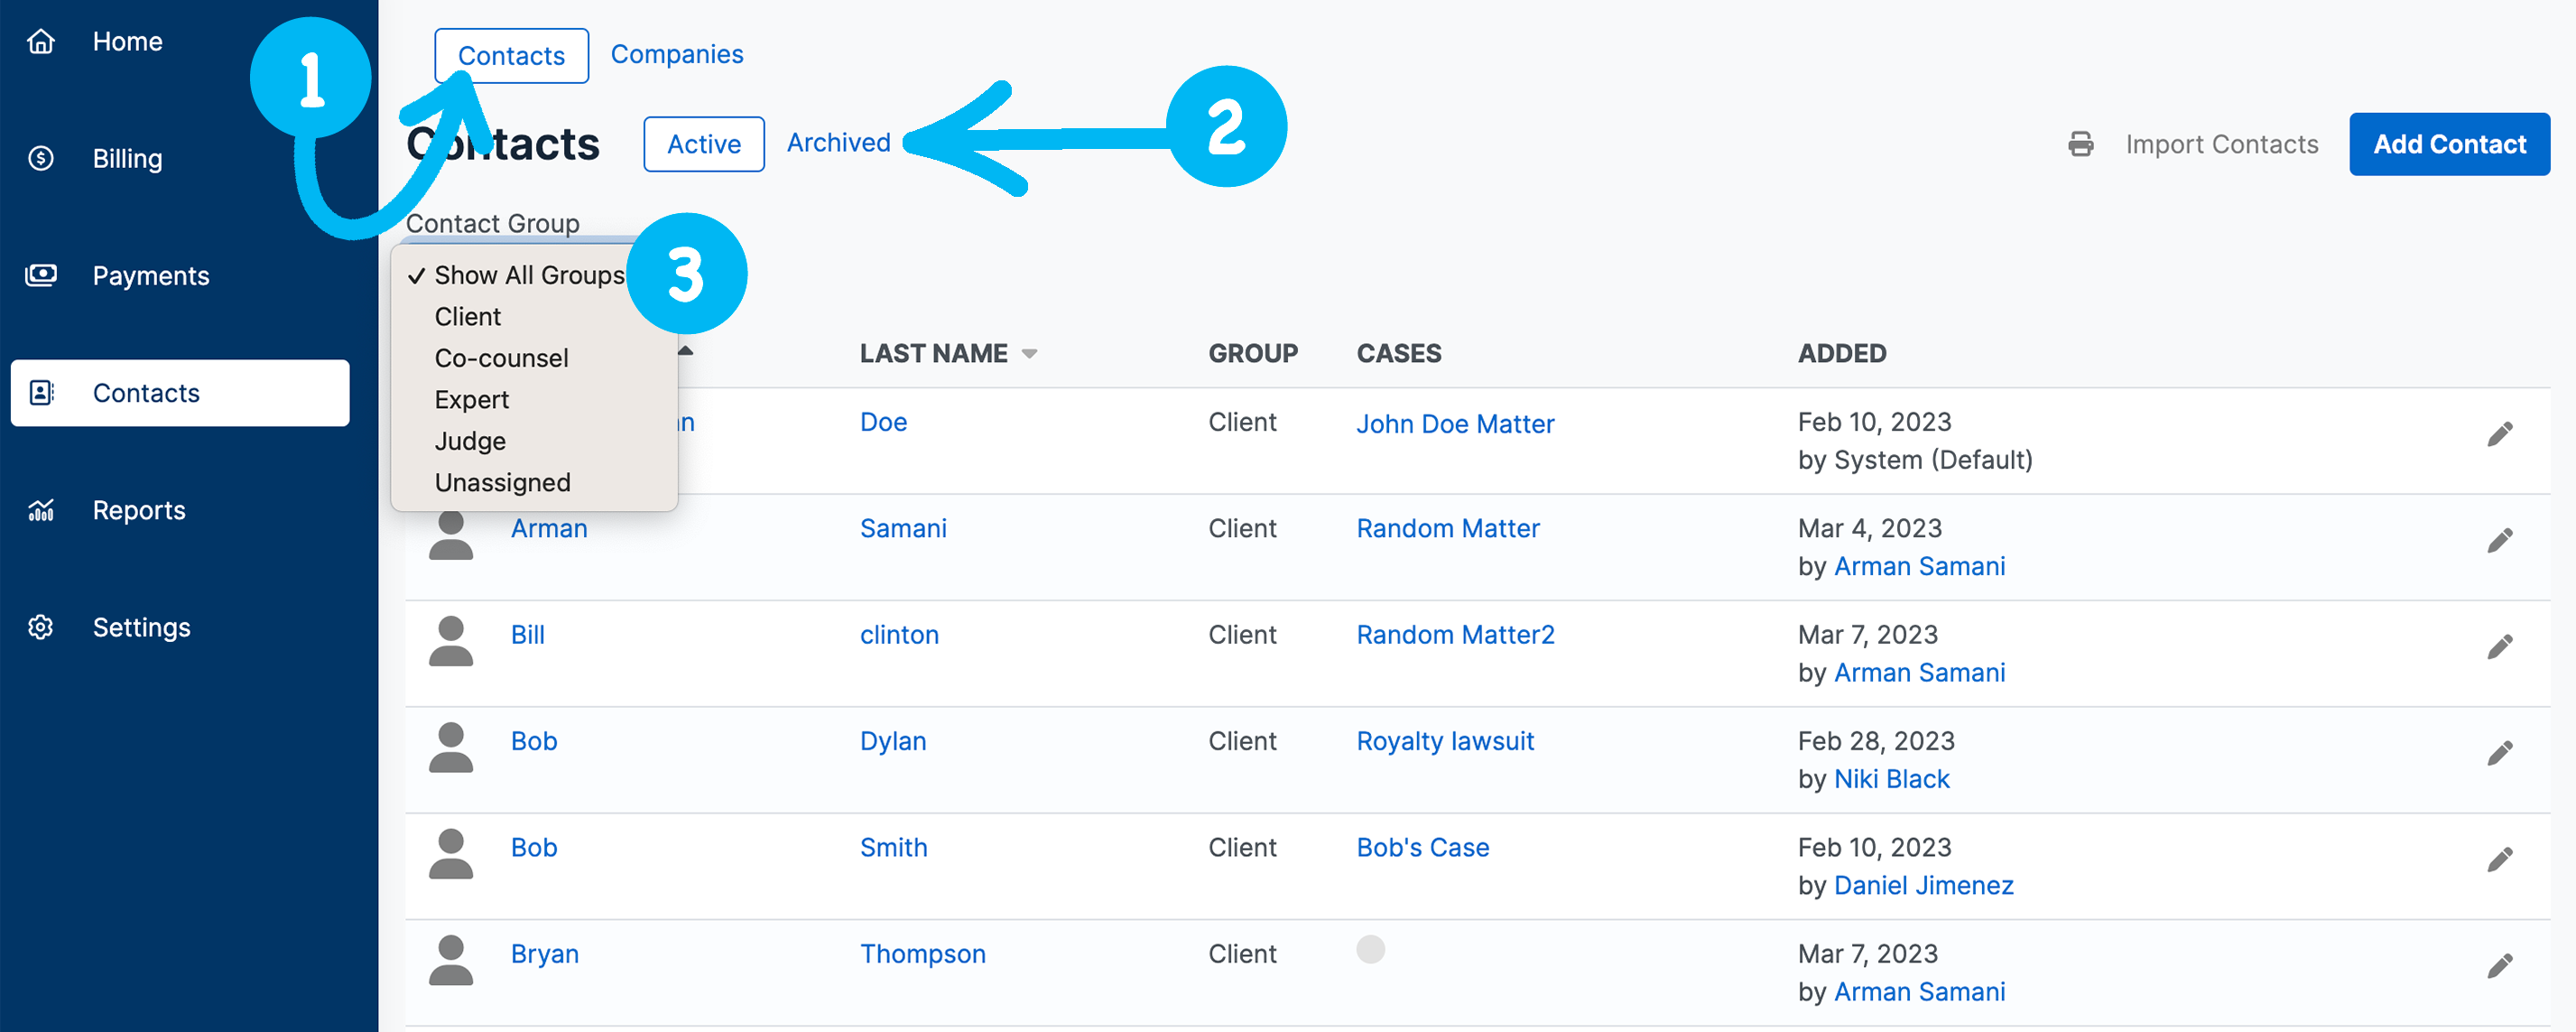Screen dimensions: 2576x1032
Task: Click the Billing dollar icon in sidebar
Action: [41, 158]
